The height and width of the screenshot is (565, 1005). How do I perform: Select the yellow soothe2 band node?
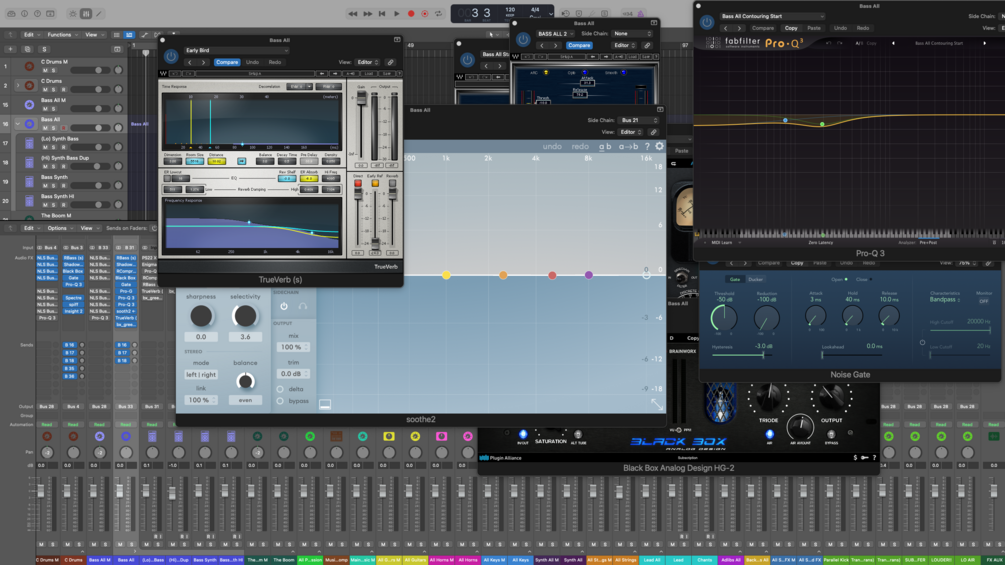point(446,275)
